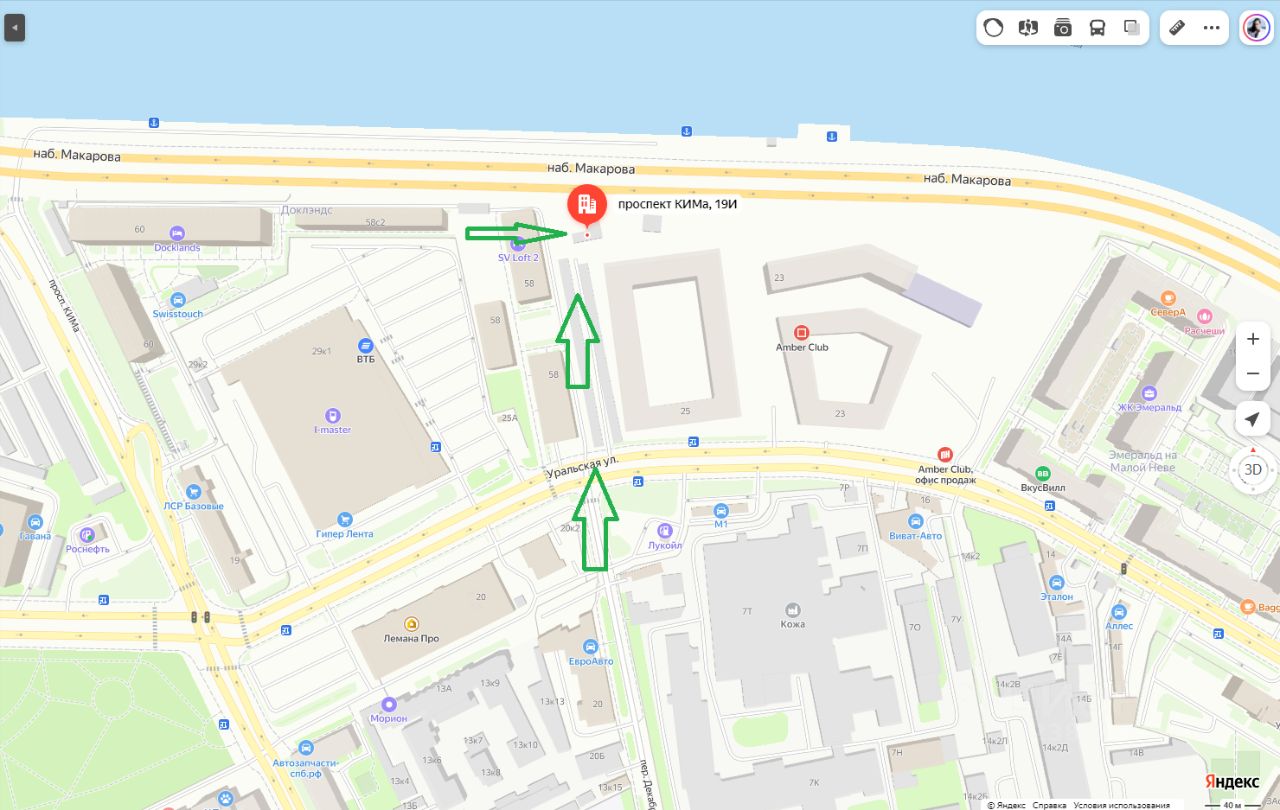1280x810 pixels.
Task: Locate me with the navigation arrow
Action: [x=1253, y=419]
